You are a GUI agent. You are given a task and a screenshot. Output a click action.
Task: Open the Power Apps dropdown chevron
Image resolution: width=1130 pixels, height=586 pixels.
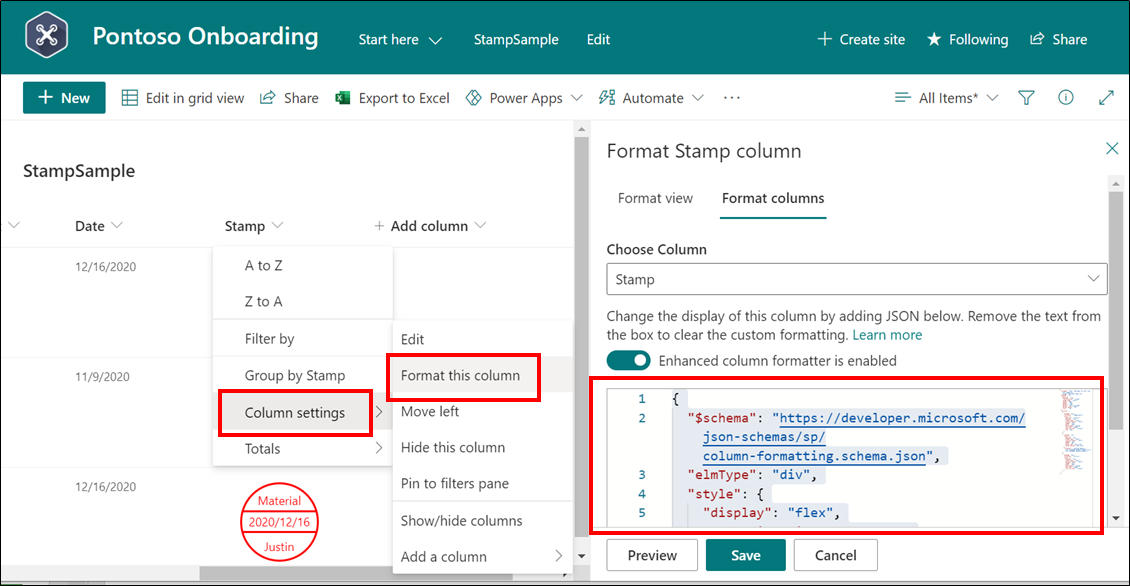(577, 98)
